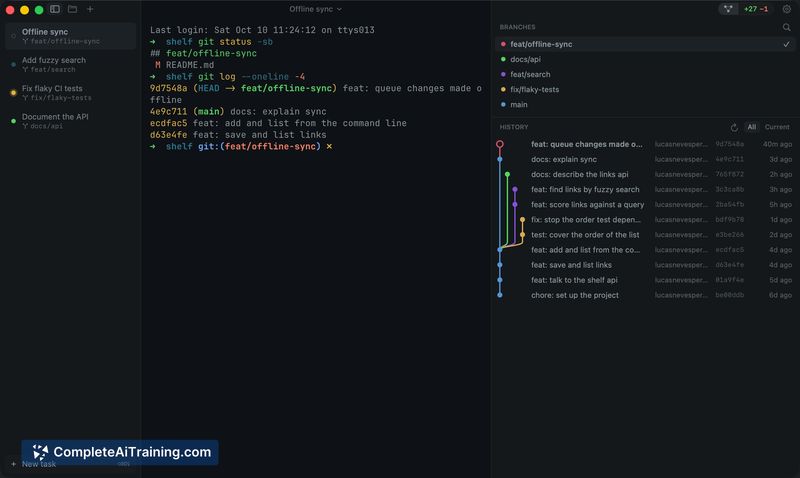800x478 pixels.
Task: Open the Offline sync title dropdown
Action: [x=315, y=9]
